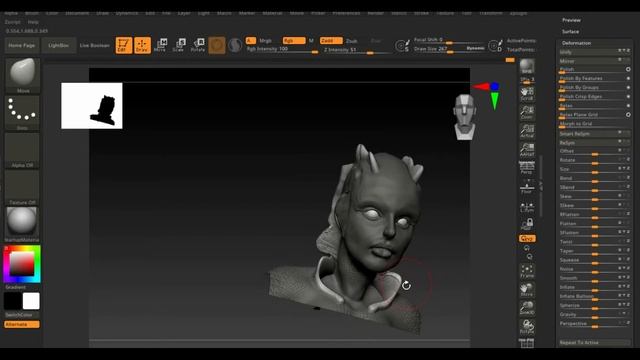Screen dimensions: 640x360
Task: Adjust the Focal Shift slider
Action: (449, 40)
